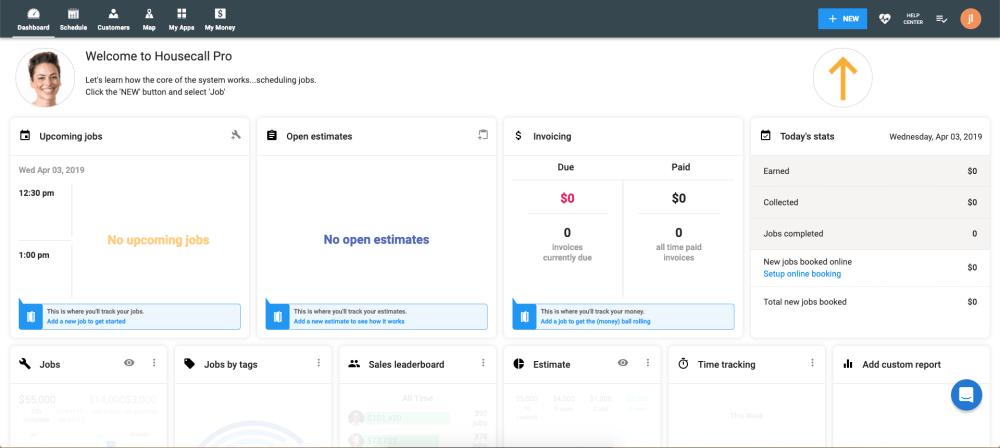Open the orange user avatar menu
This screenshot has width=1000, height=448.
point(970,19)
